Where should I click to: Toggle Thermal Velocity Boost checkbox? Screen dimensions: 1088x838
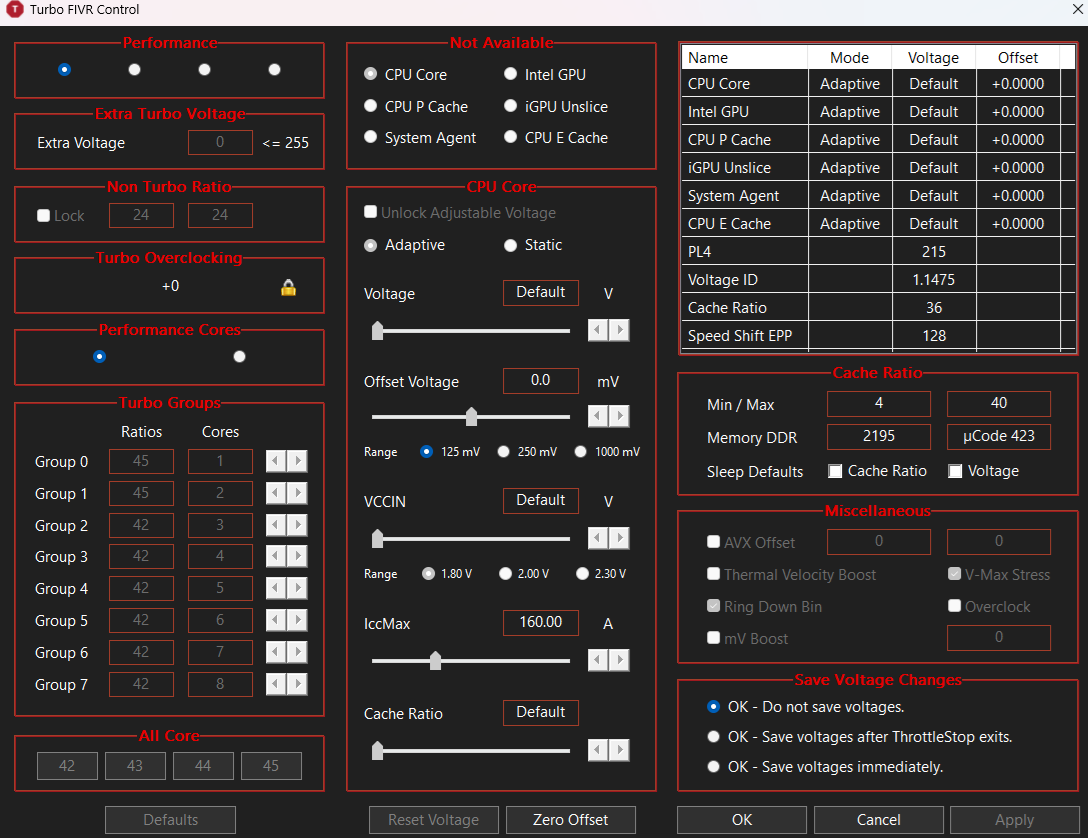713,574
